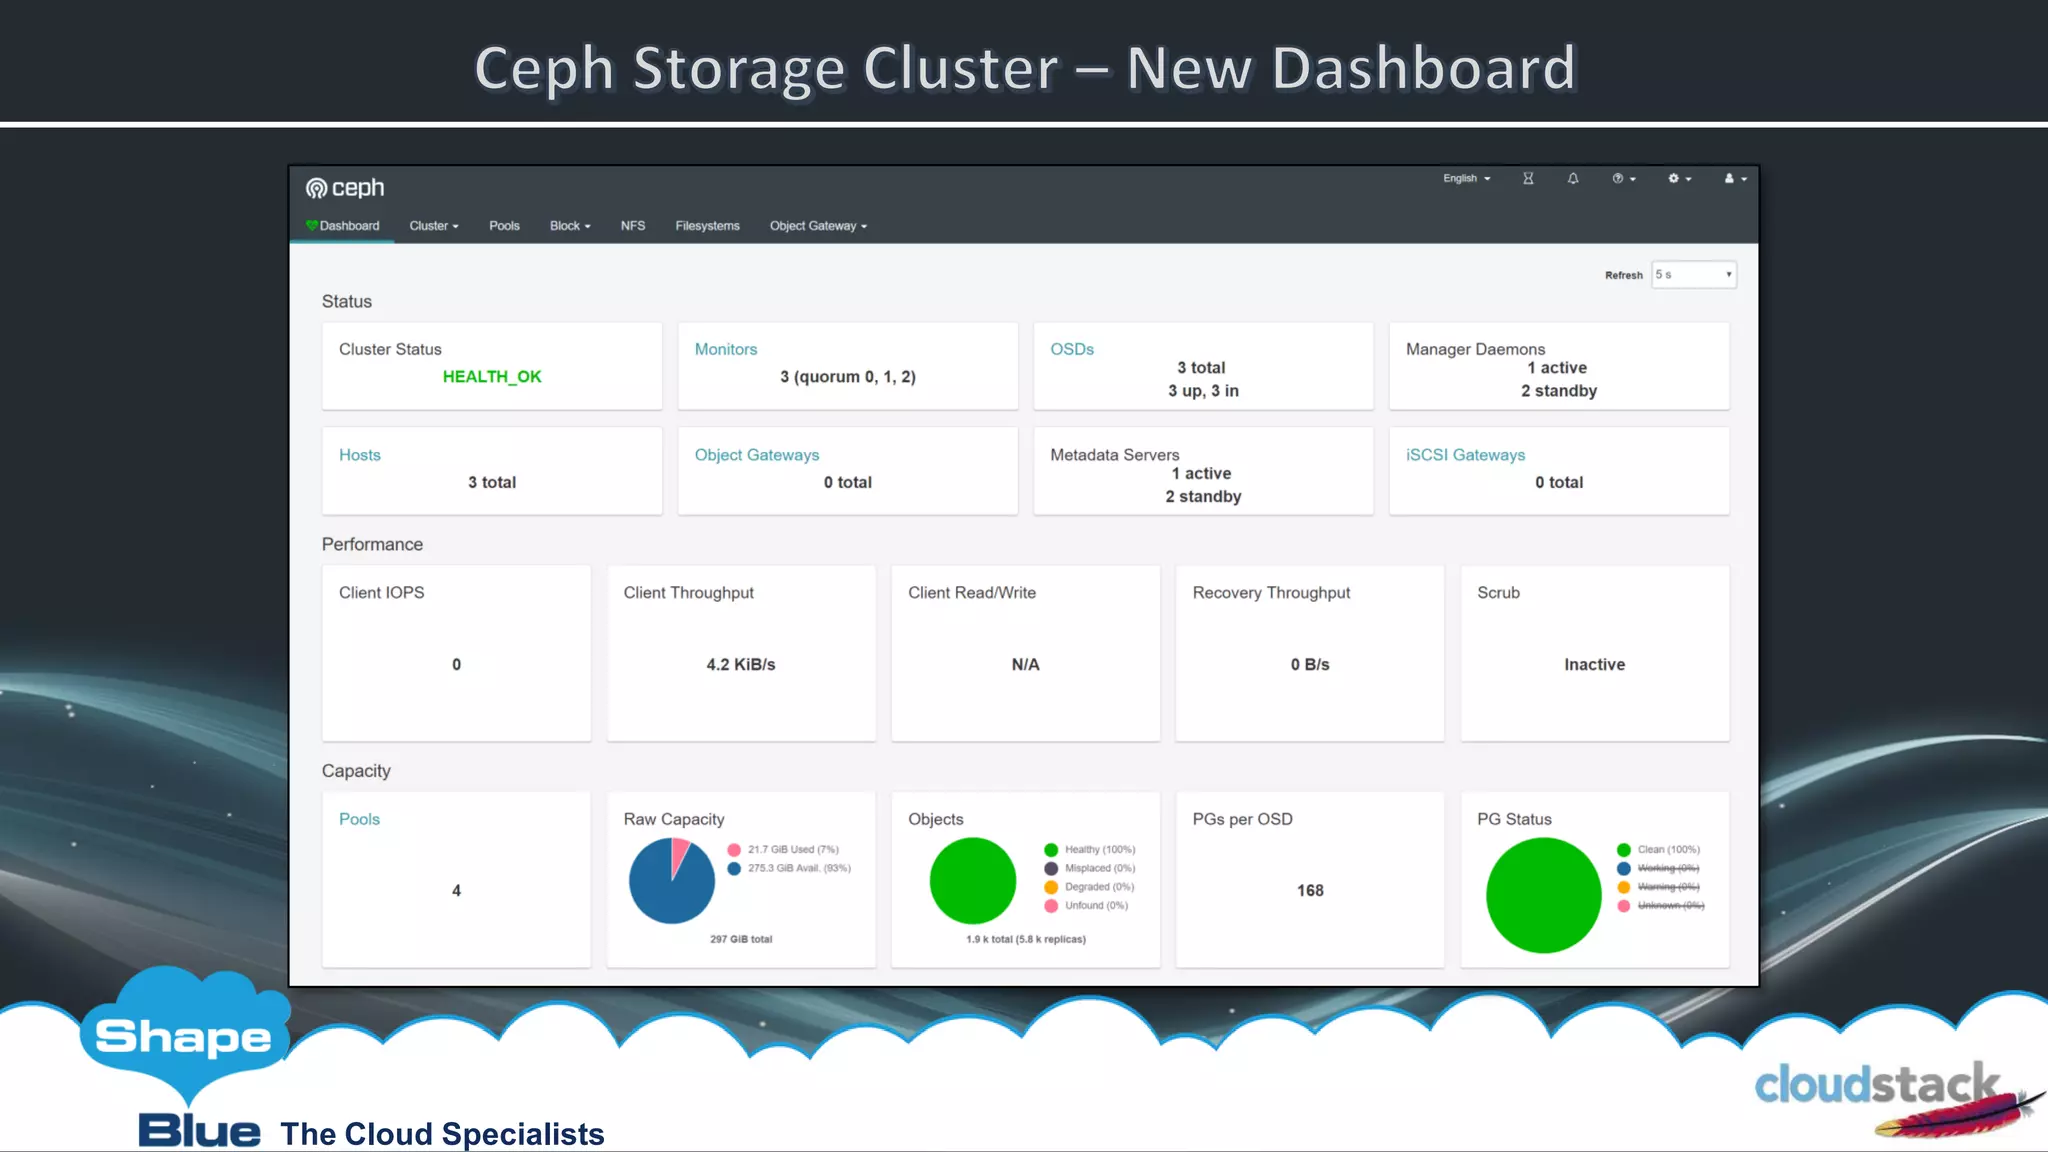Open the English language dropdown

tap(1466, 179)
